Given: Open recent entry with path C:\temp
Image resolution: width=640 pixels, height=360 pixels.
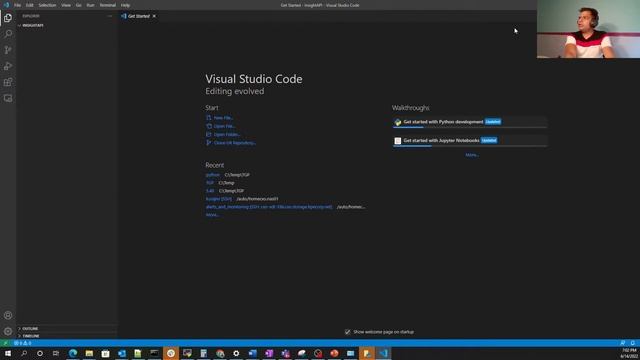Looking at the screenshot, I should coord(210,183).
